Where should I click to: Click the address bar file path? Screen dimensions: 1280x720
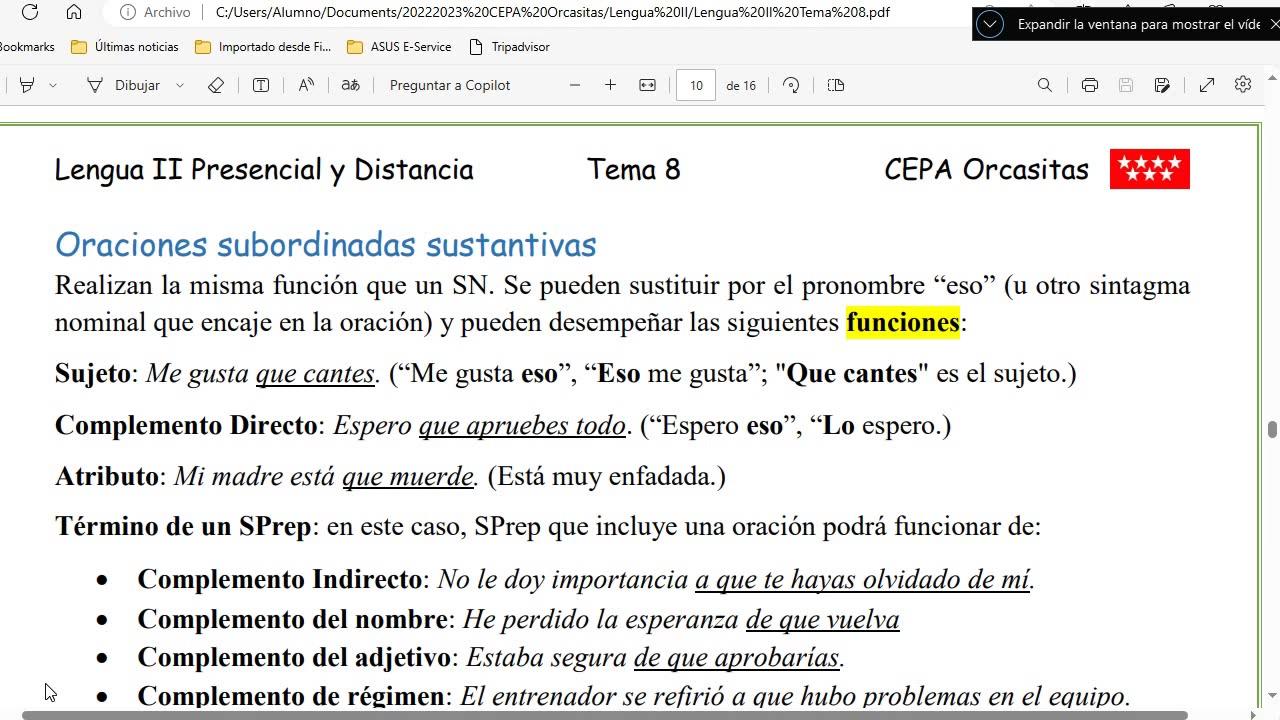[552, 12]
